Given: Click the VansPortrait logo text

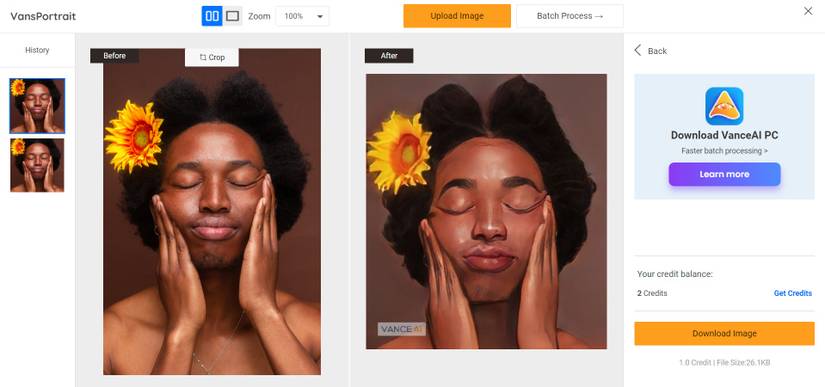Looking at the screenshot, I should pos(43,16).
